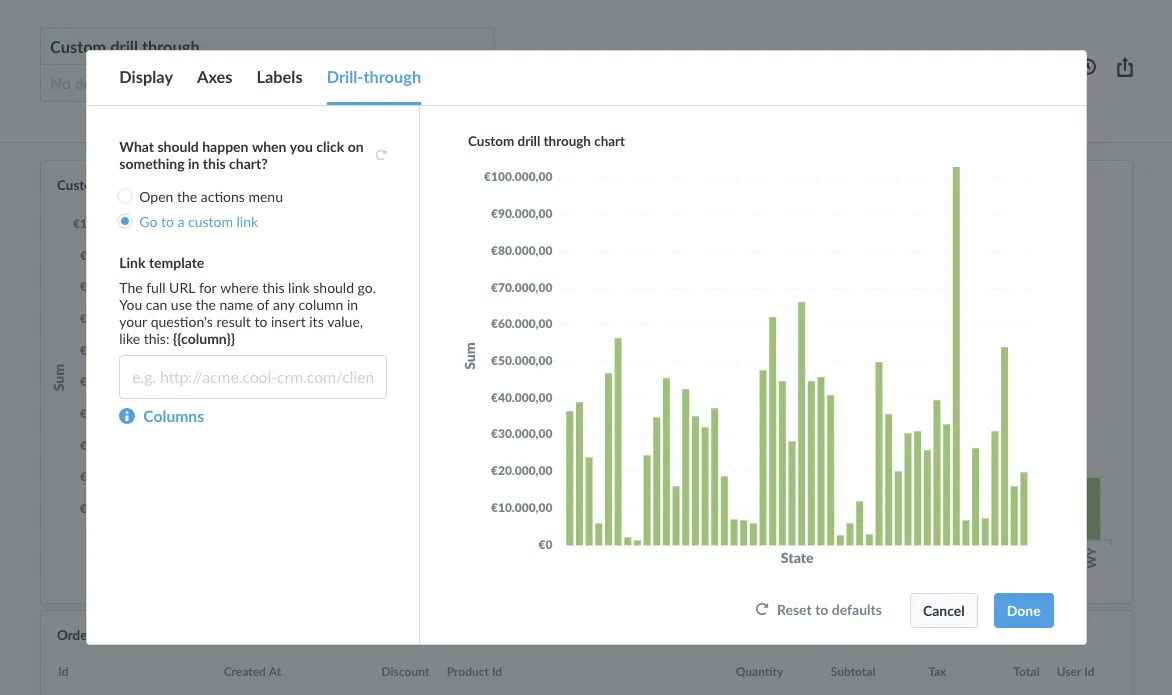
Task: Click the Reset to defaults circular arrow icon
Action: pyautogui.click(x=762, y=609)
